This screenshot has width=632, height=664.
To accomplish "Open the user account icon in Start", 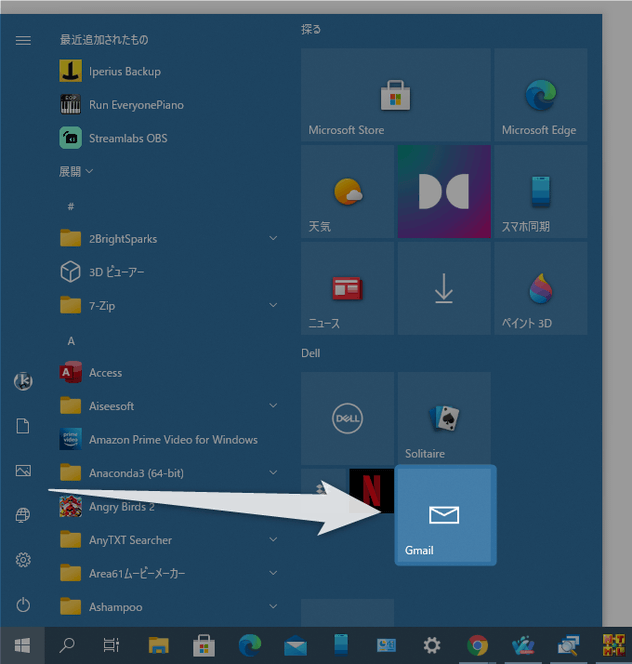I will [x=23, y=381].
